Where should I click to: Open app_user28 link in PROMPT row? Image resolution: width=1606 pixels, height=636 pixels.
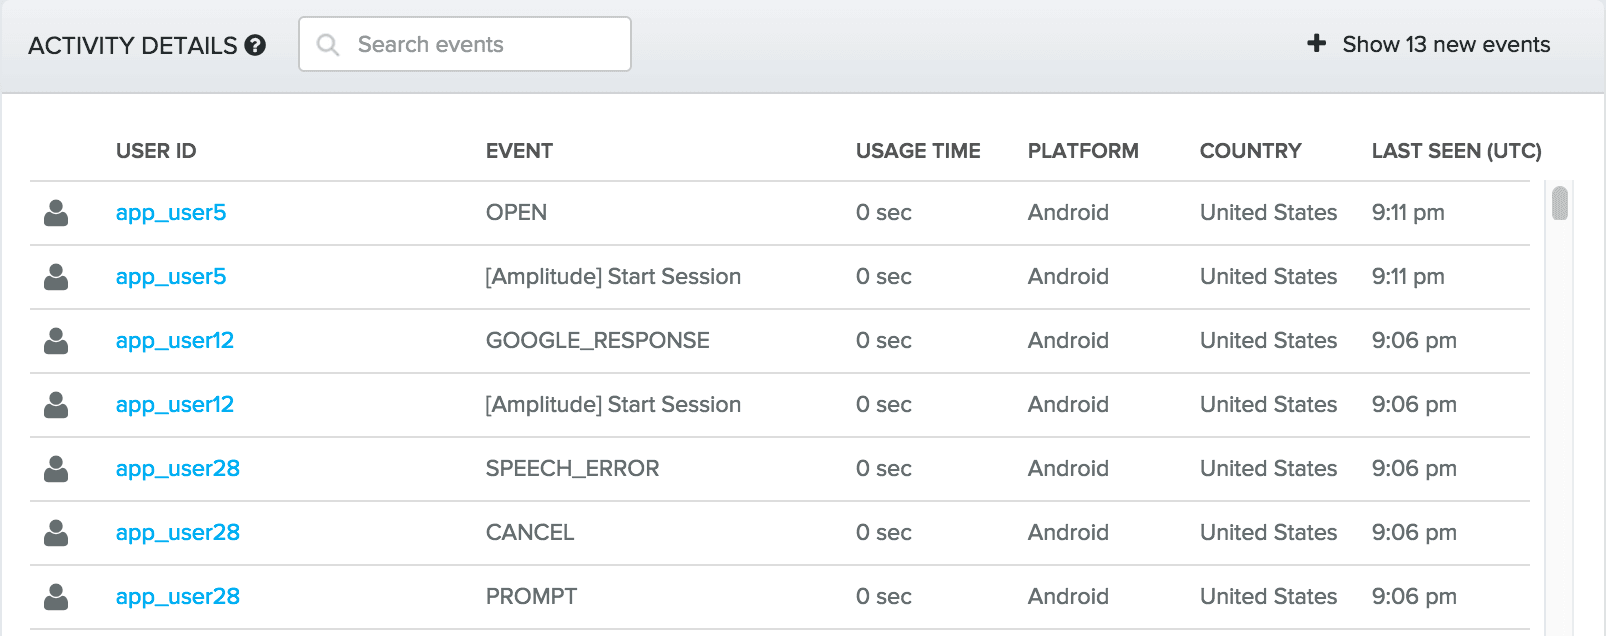click(178, 597)
